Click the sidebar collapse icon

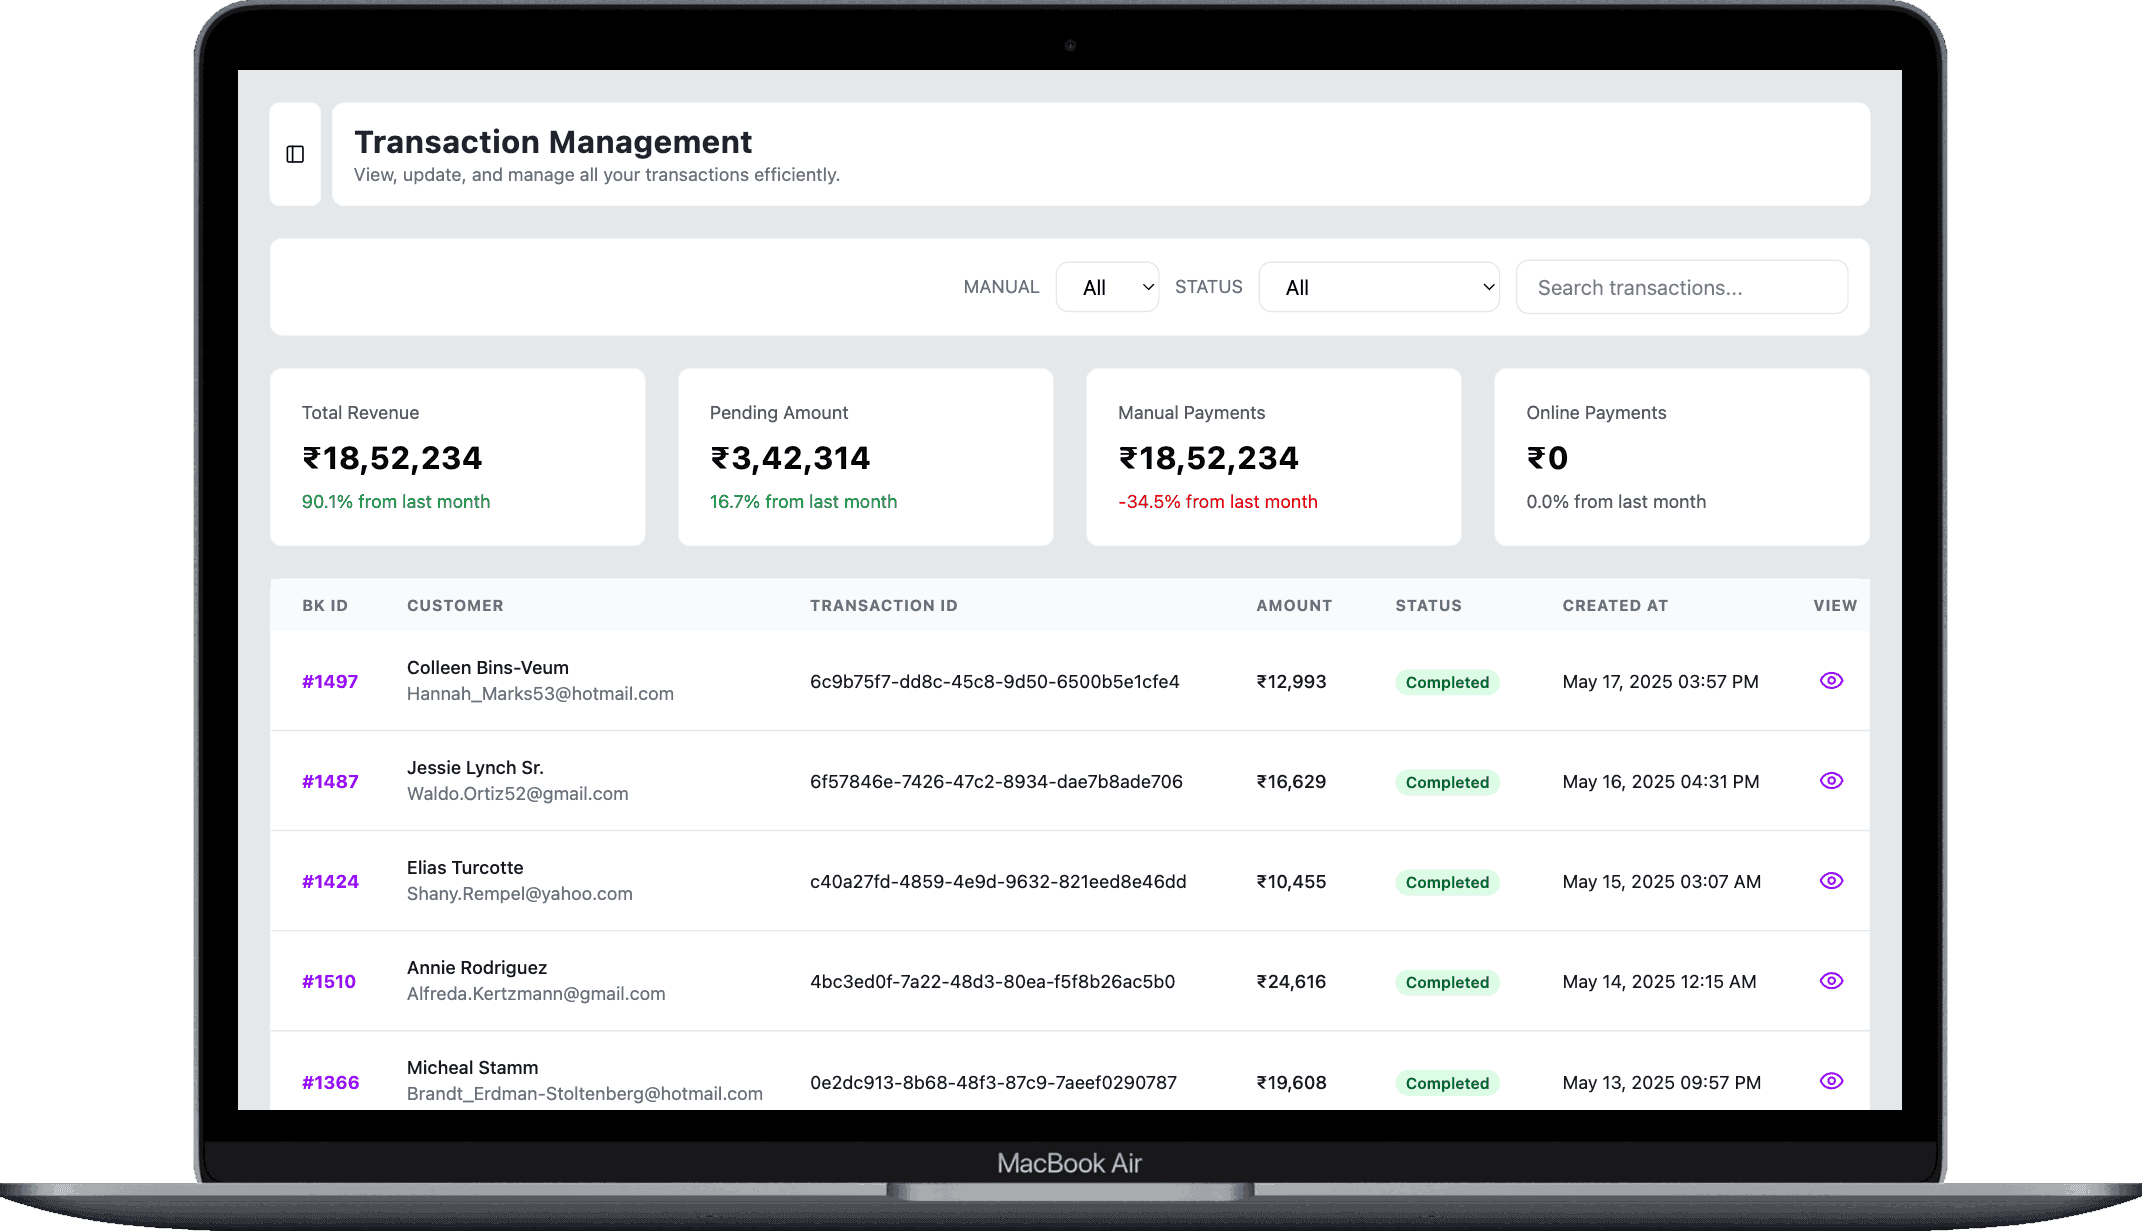coord(295,154)
